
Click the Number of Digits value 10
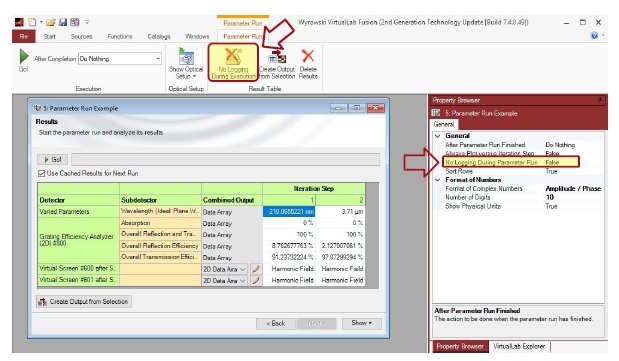[550, 197]
